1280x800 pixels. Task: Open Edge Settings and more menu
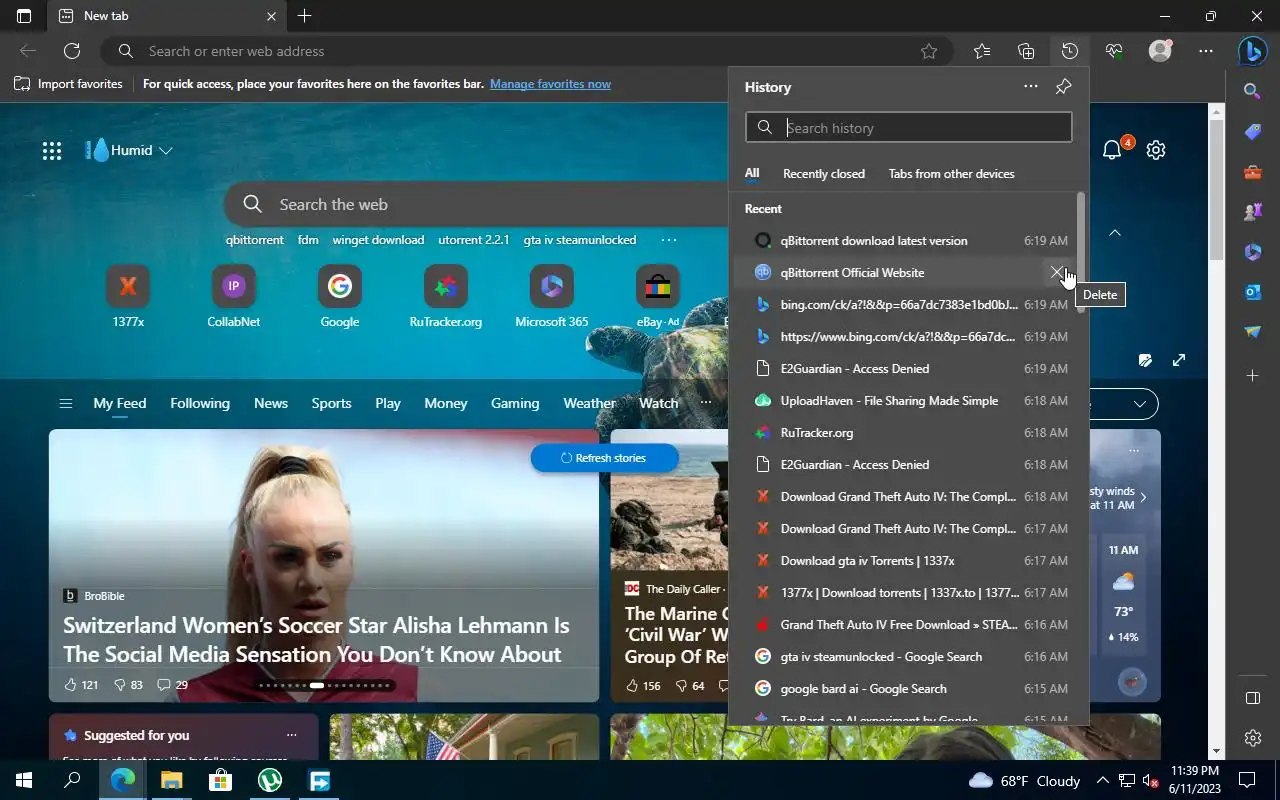pyautogui.click(x=1206, y=51)
